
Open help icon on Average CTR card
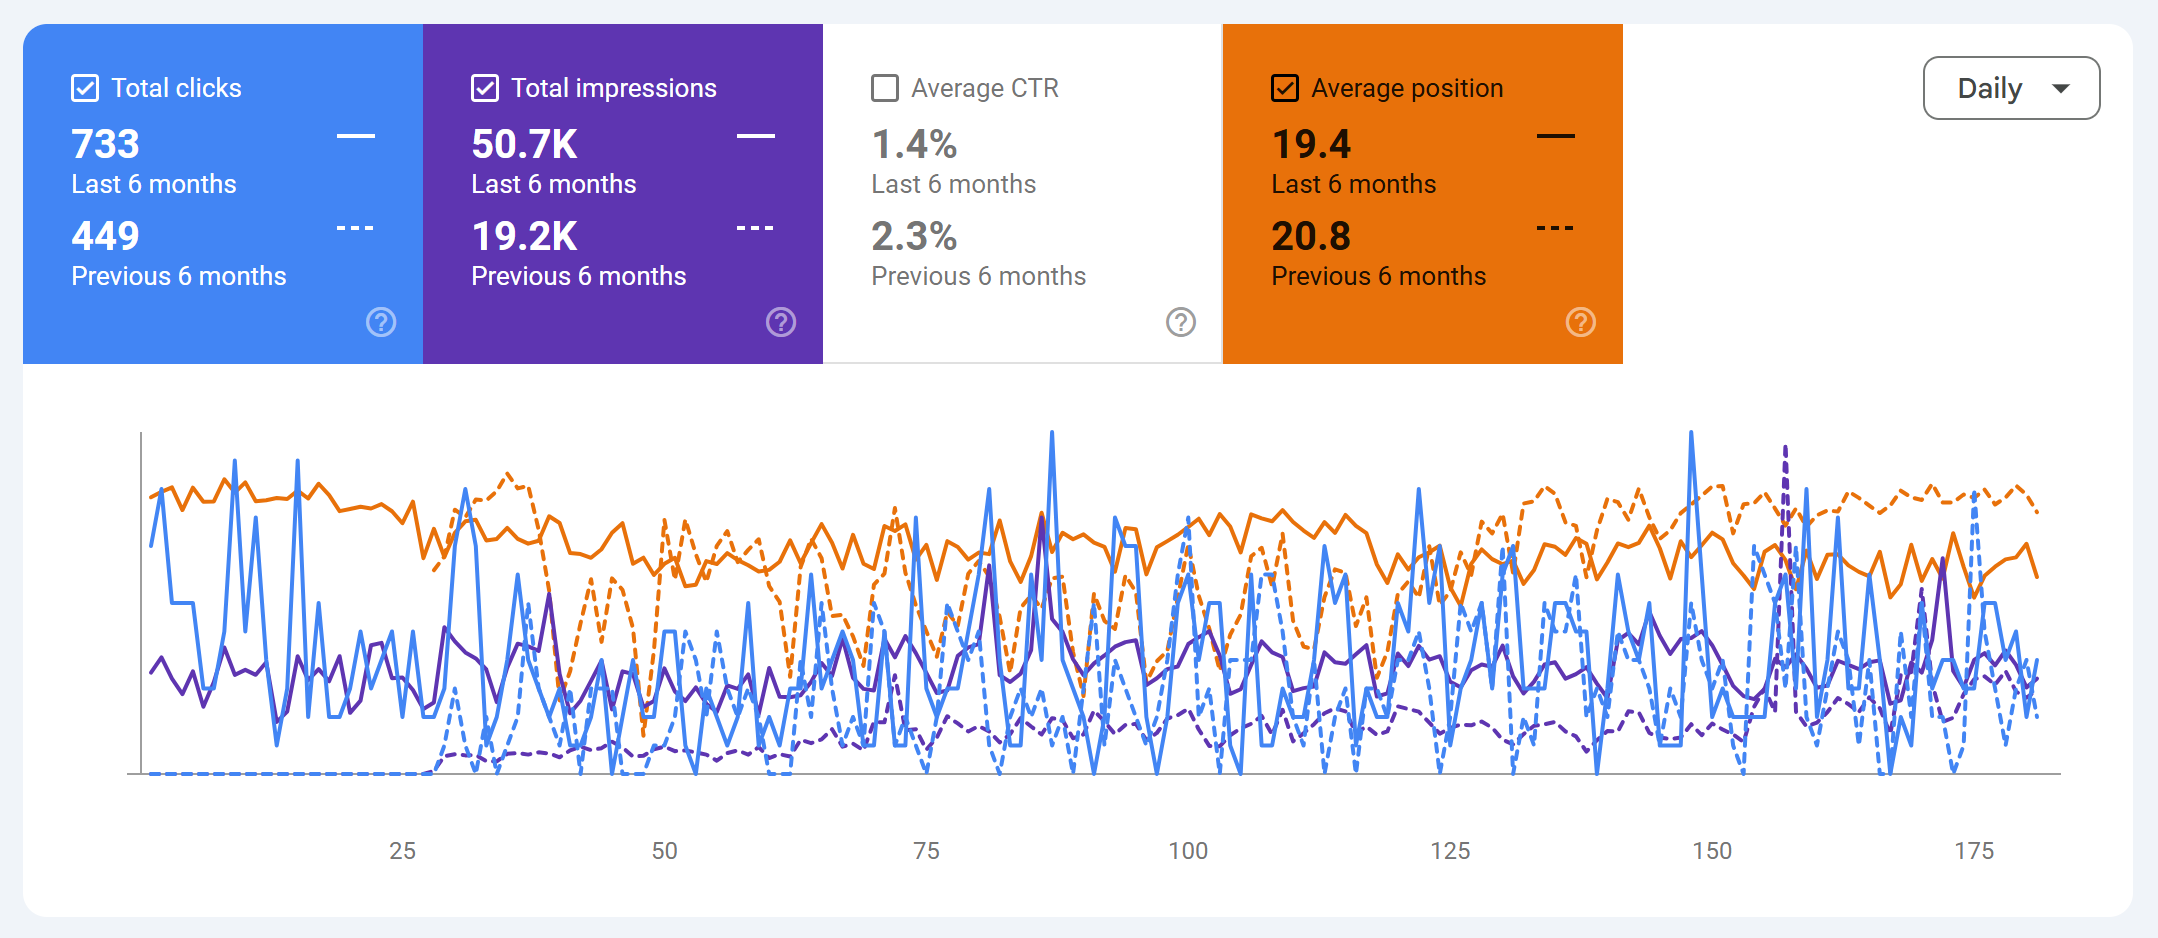pos(1181,322)
